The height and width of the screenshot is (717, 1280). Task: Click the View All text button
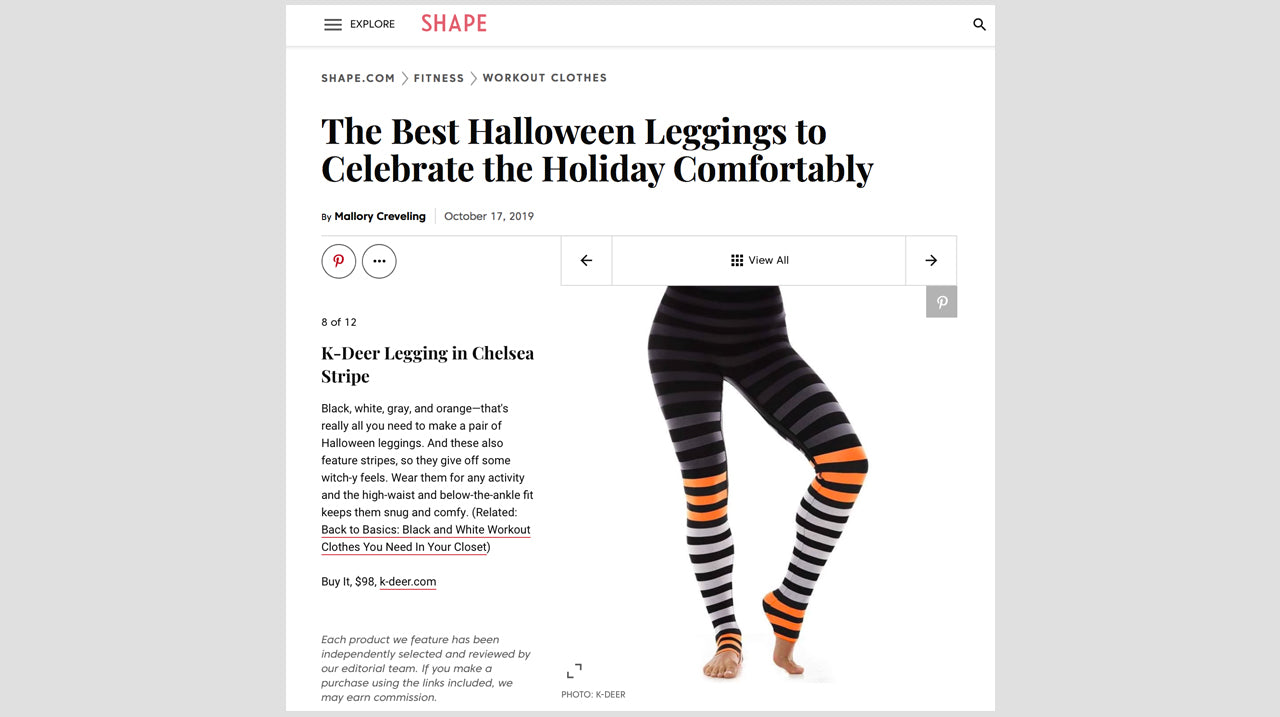coord(769,260)
